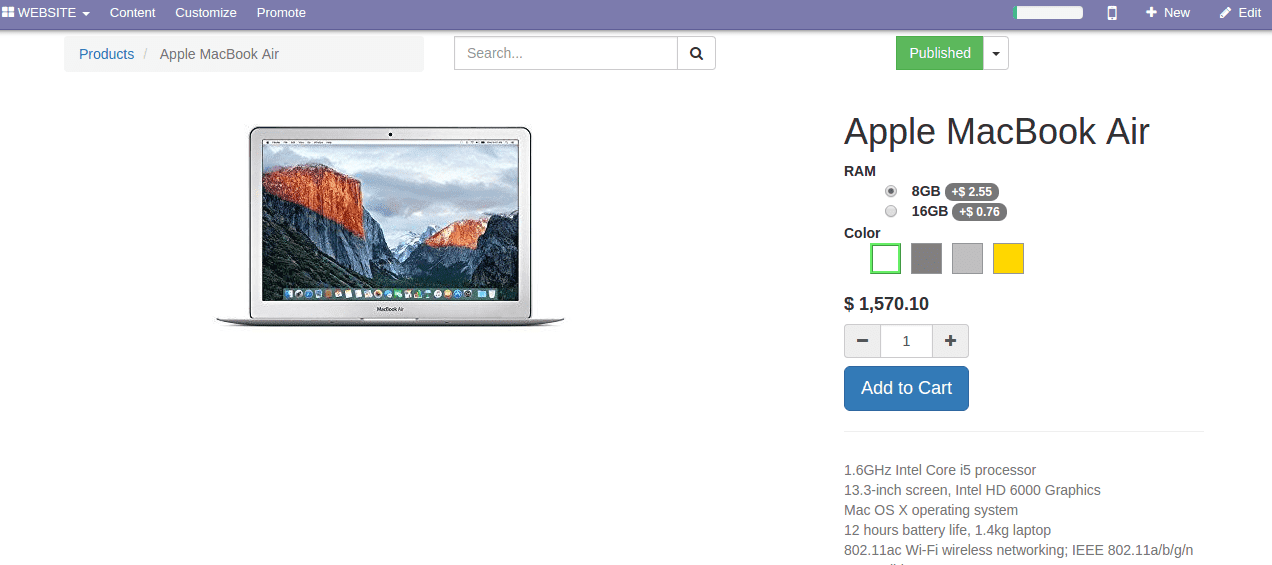Focus the Search input field
The height and width of the screenshot is (565, 1272).
[566, 53]
